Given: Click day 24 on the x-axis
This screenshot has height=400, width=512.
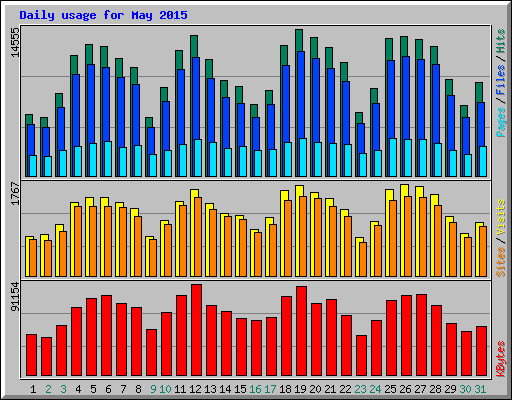Looking at the screenshot, I should [x=375, y=389].
